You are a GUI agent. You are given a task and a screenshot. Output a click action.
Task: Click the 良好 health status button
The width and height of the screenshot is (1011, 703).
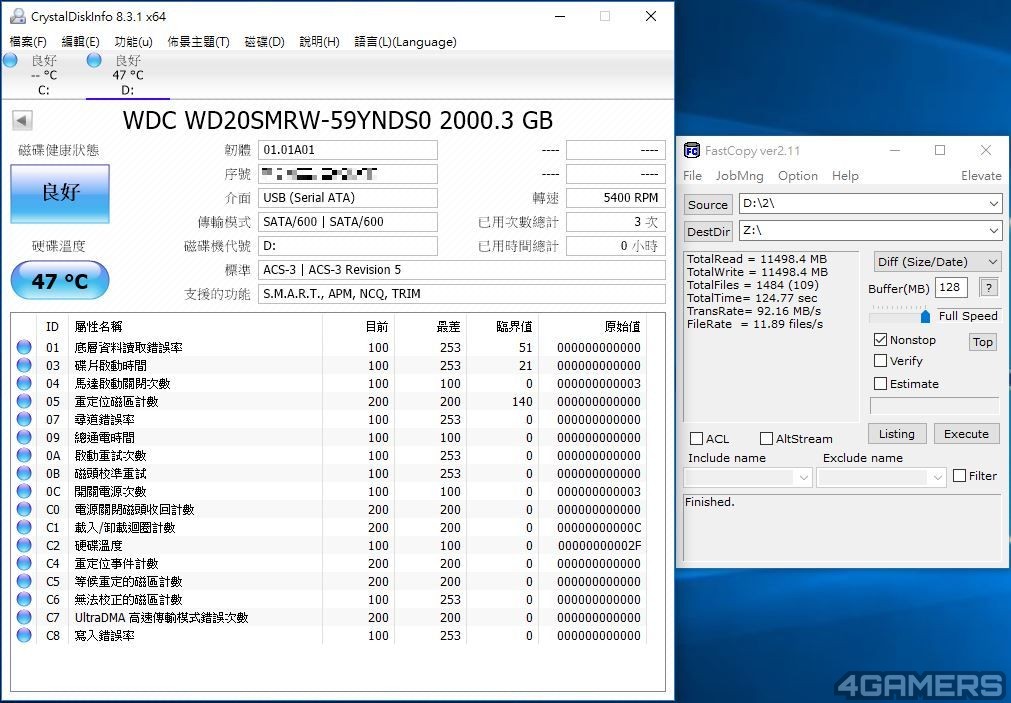[60, 193]
